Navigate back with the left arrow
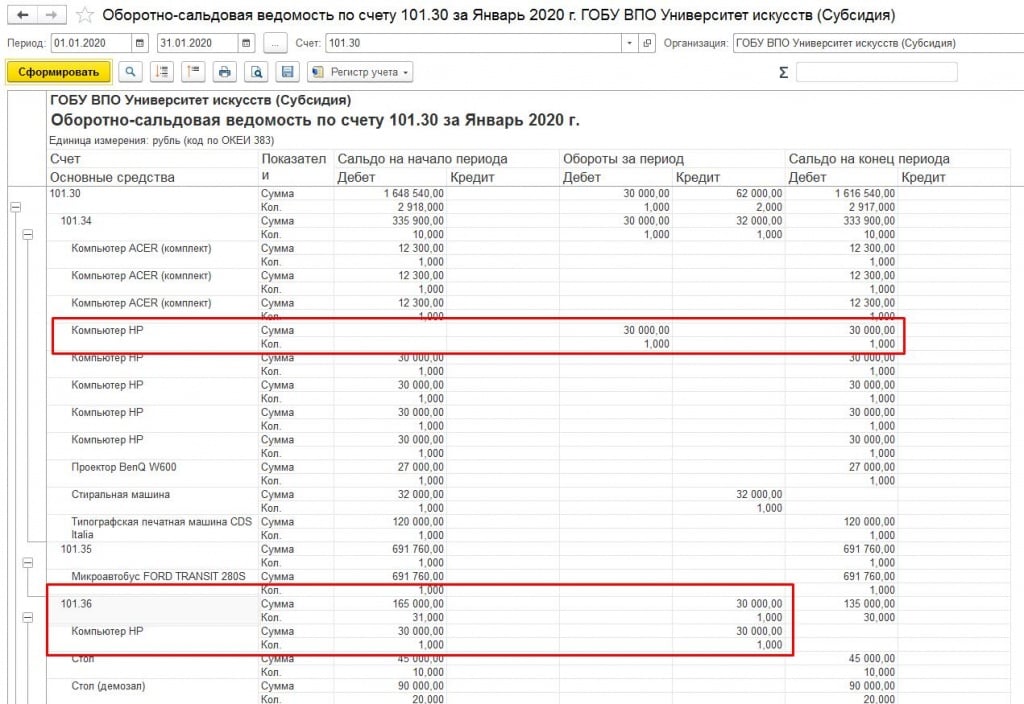This screenshot has width=1024, height=704. 22,15
